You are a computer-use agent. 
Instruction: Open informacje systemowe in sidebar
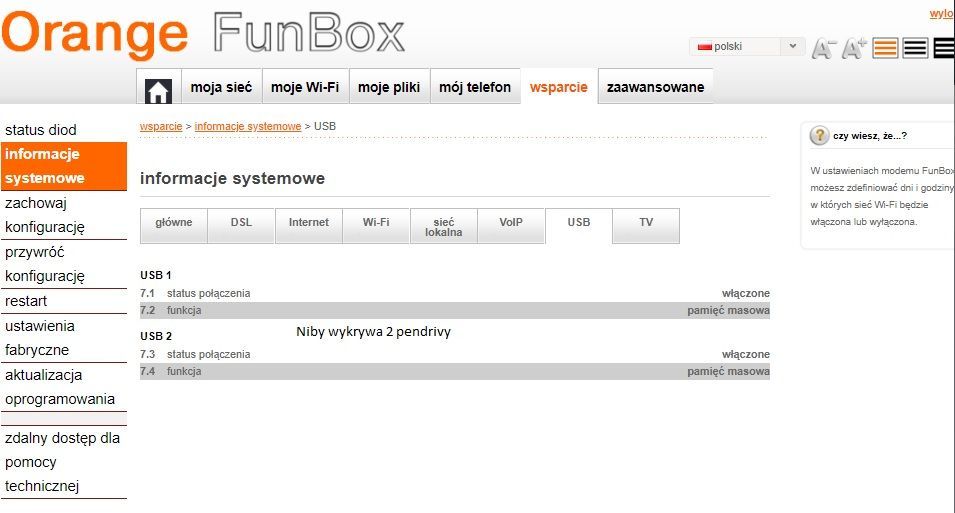(x=63, y=166)
